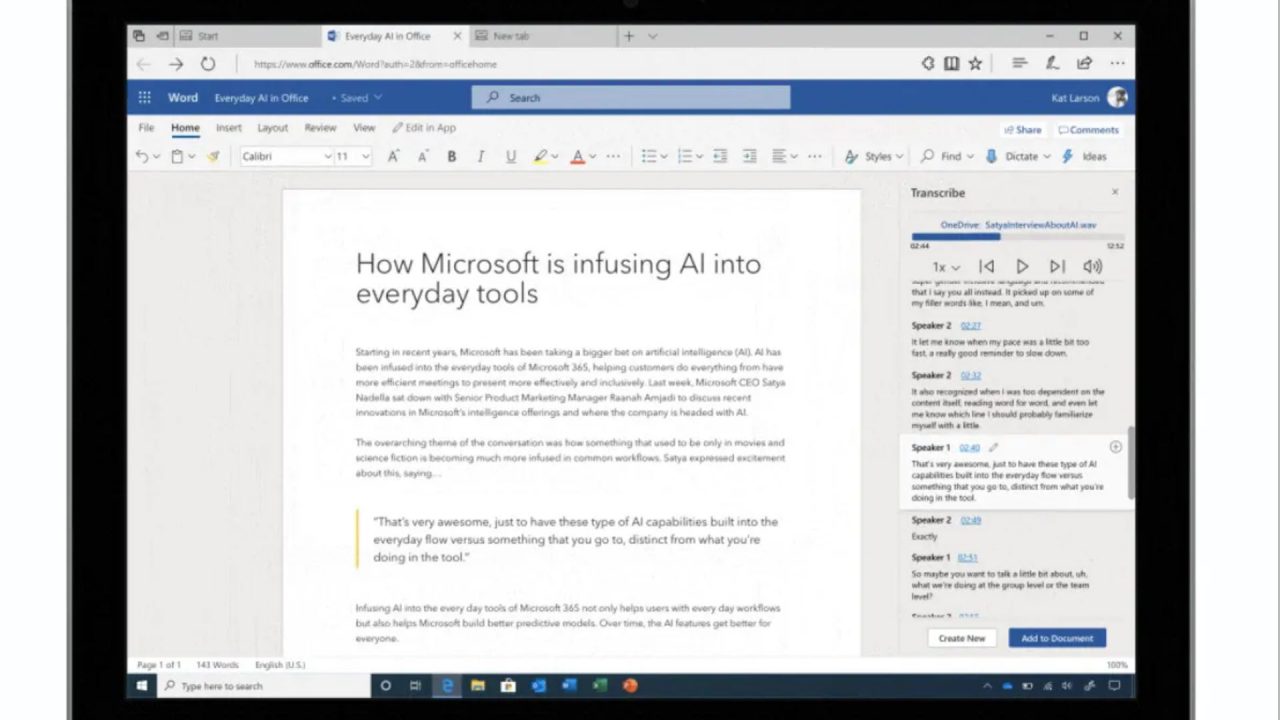Open File Explorer from the taskbar
The height and width of the screenshot is (720, 1280).
click(478, 686)
